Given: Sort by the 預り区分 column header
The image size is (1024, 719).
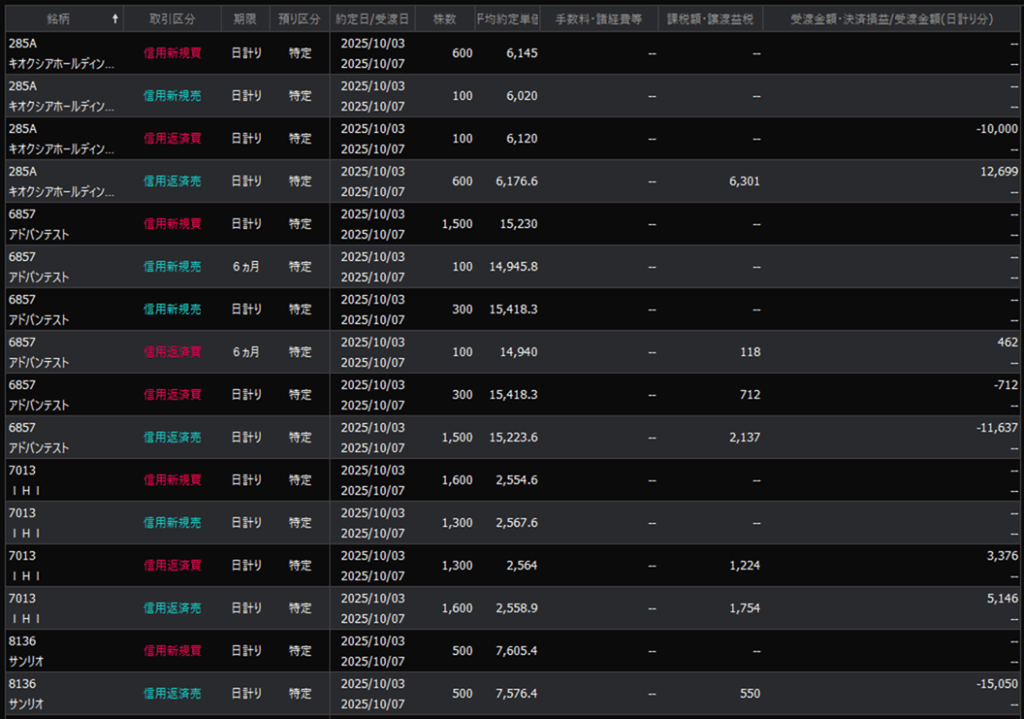Looking at the screenshot, I should click(x=299, y=19).
